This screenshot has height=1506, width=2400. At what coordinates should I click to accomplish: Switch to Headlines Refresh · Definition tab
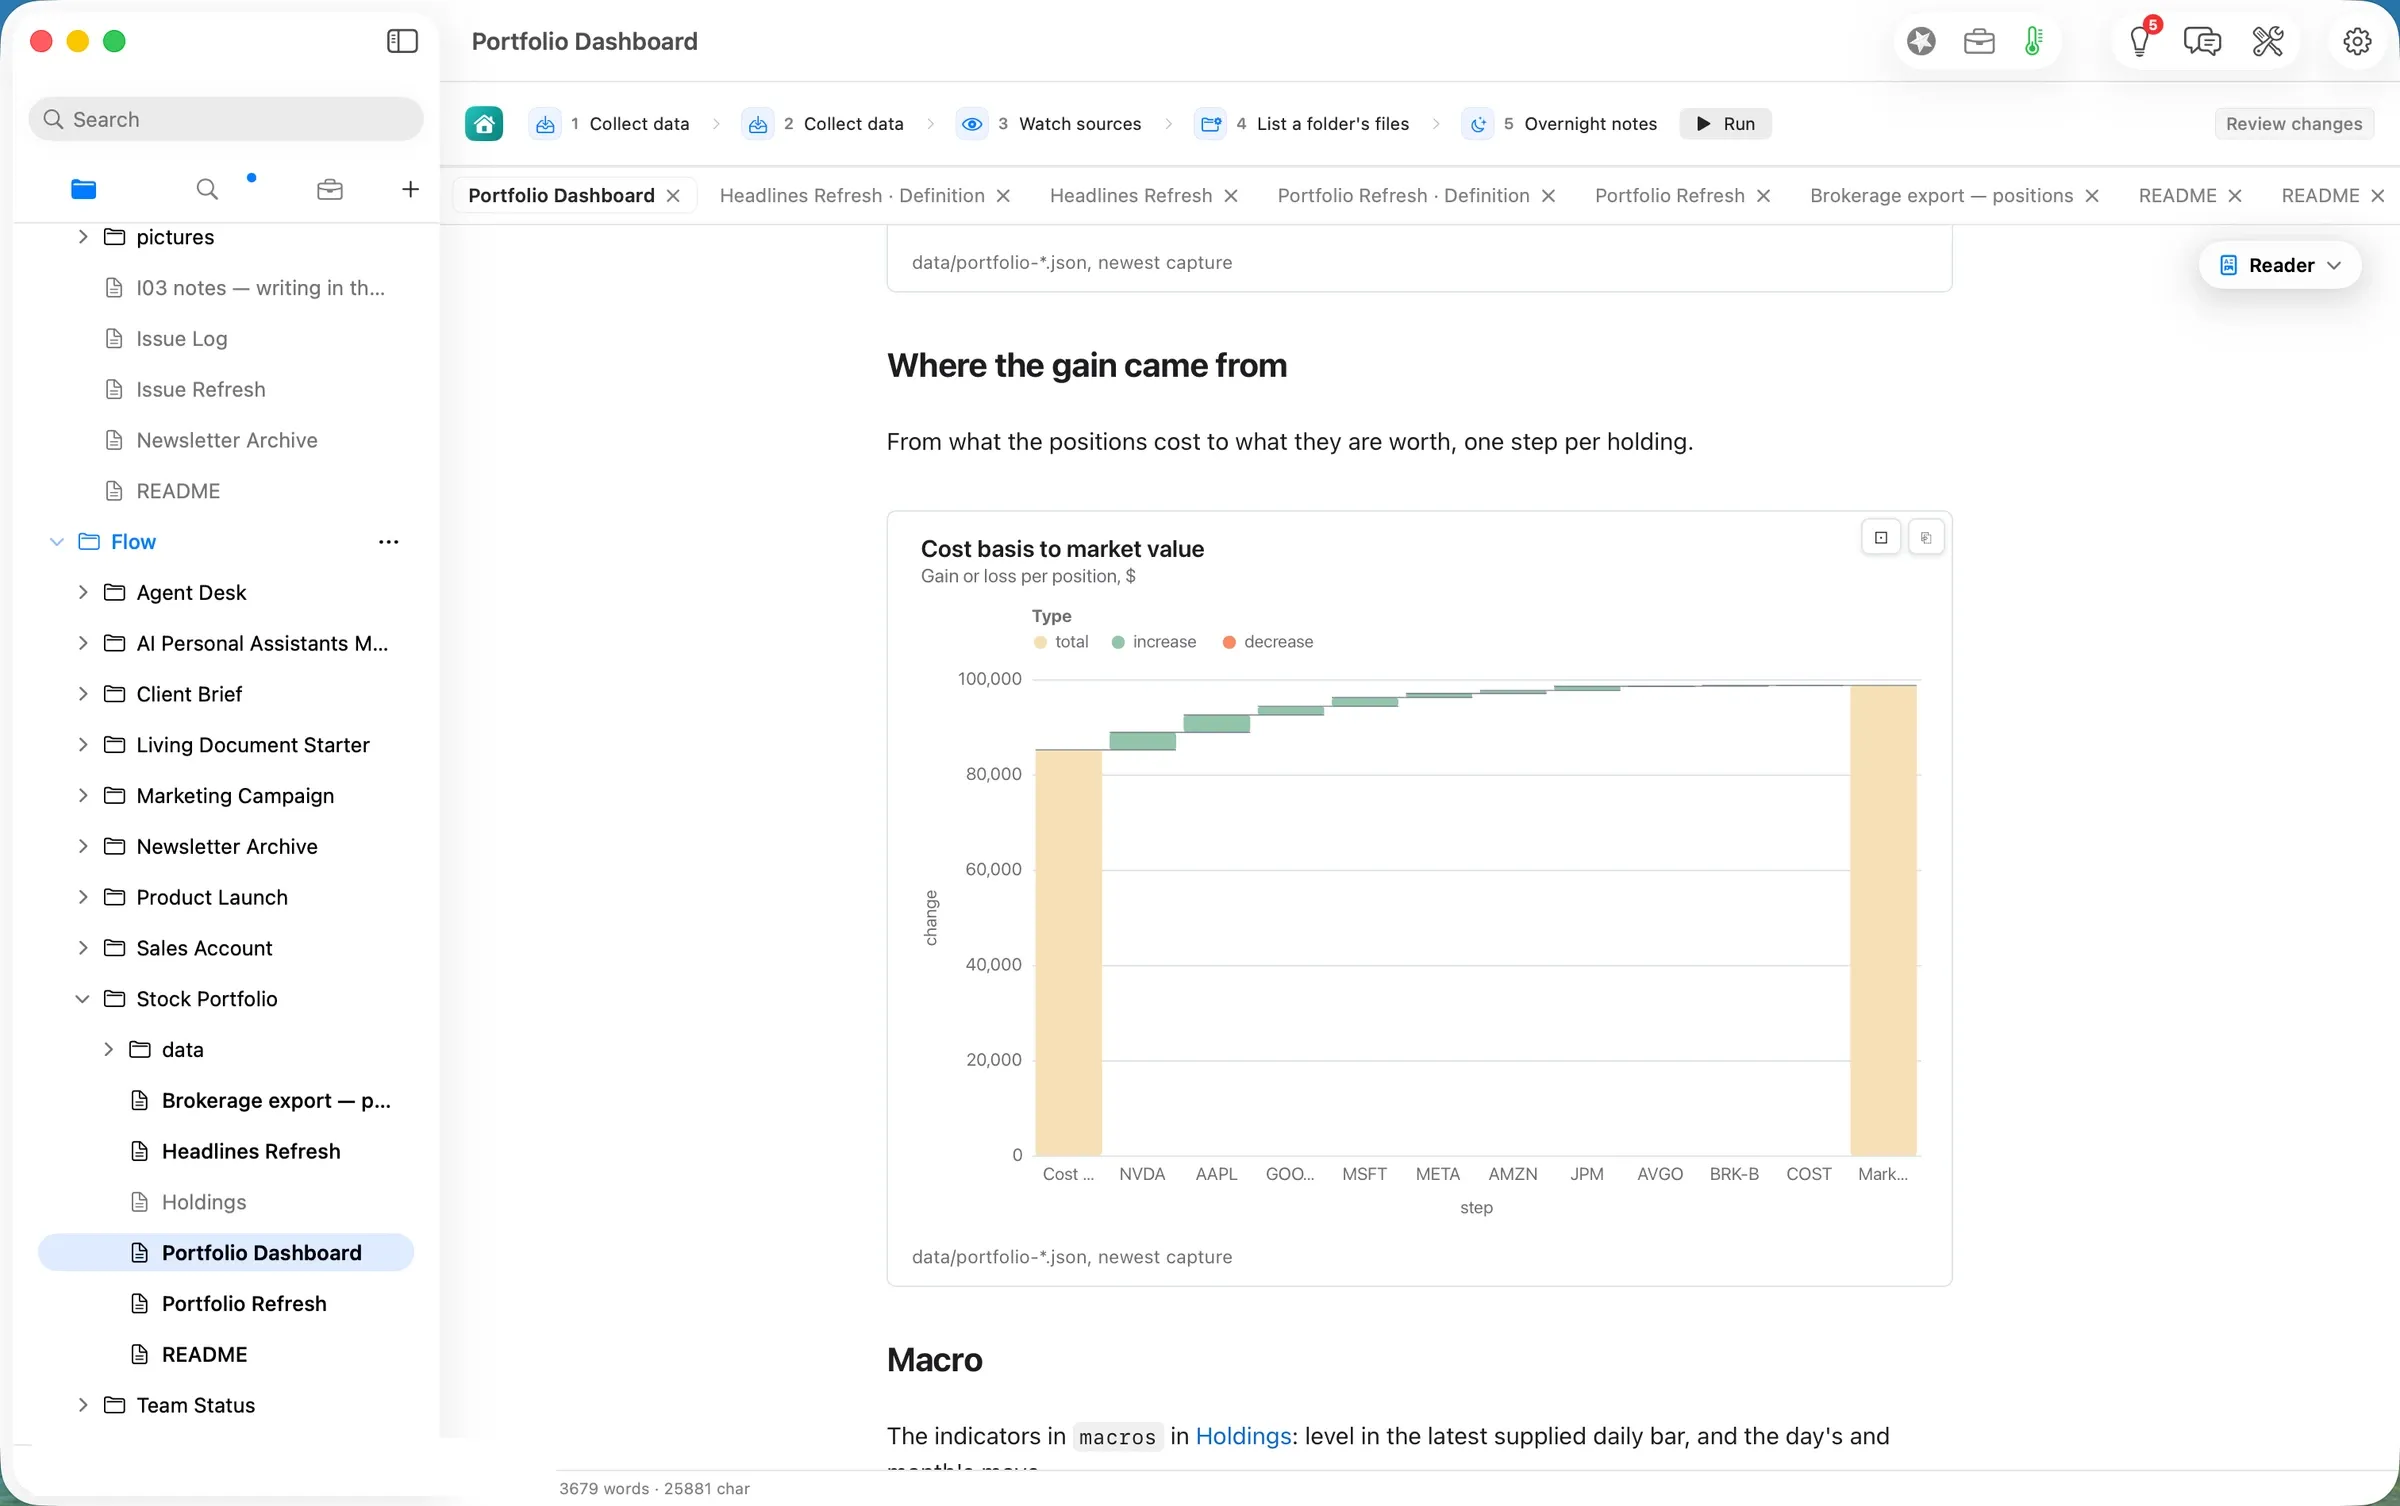point(852,196)
